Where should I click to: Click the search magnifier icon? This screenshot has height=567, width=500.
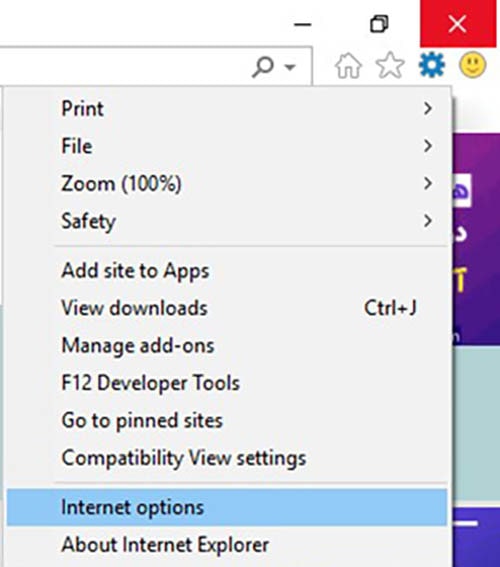(263, 67)
